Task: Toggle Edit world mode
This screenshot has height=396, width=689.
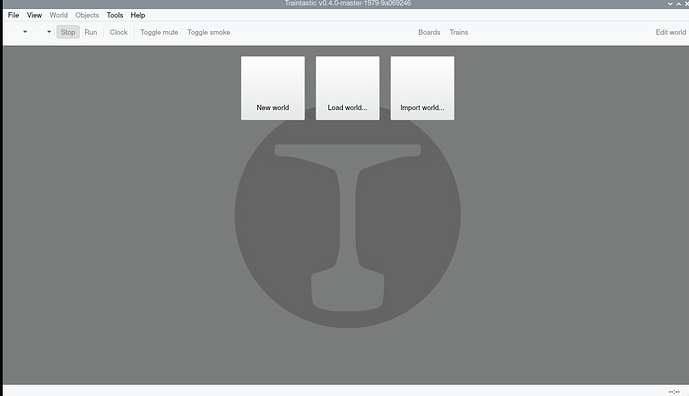Action: [x=671, y=32]
